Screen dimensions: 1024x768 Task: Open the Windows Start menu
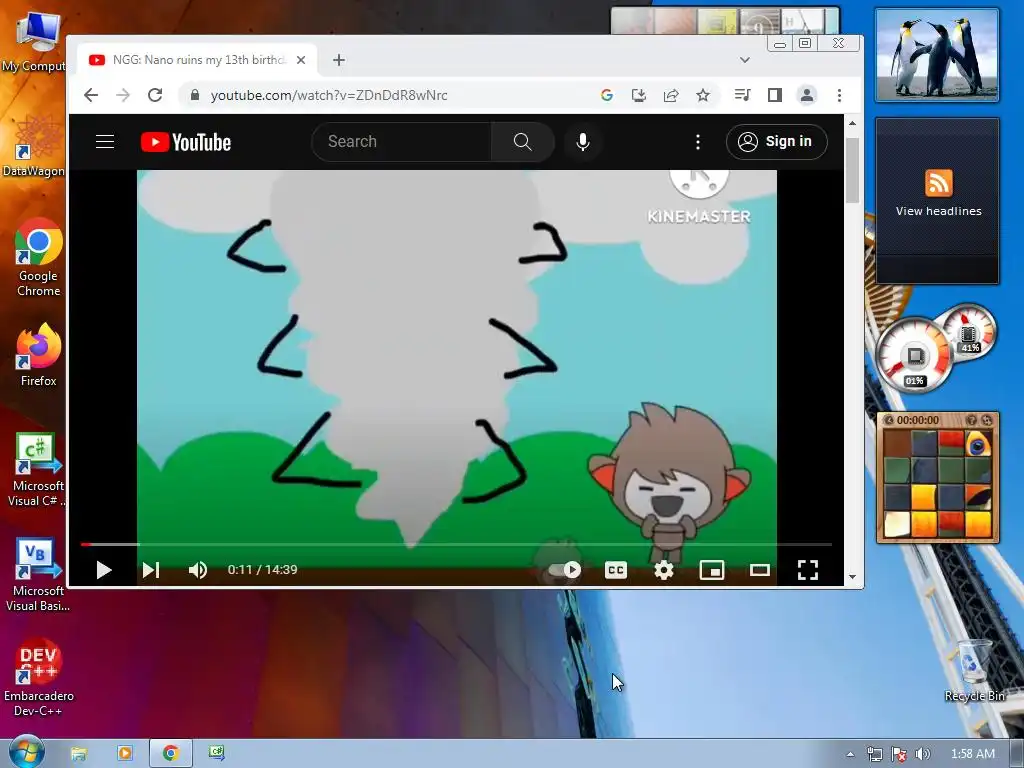pyautogui.click(x=26, y=752)
